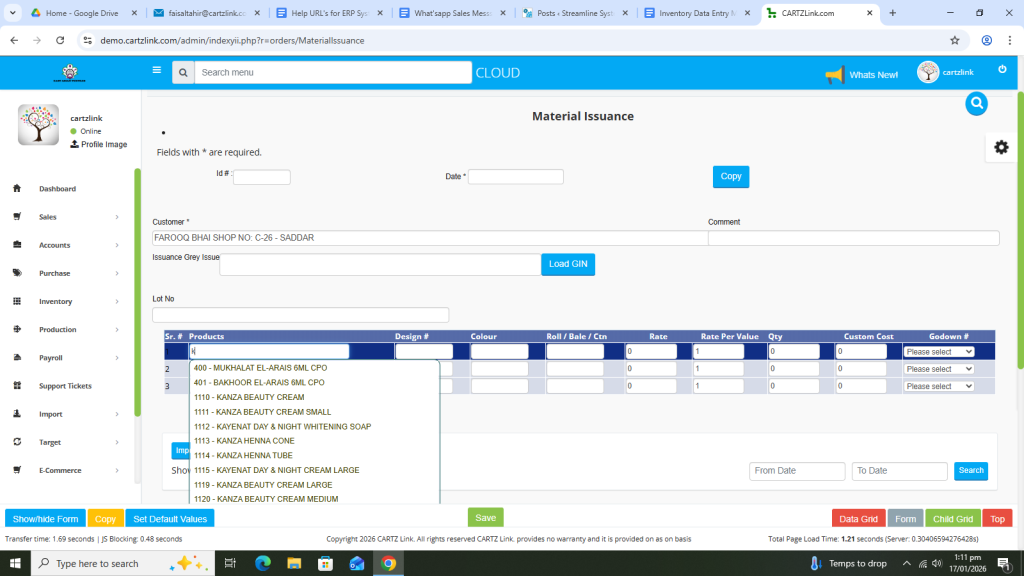The image size is (1024, 576).
Task: Click the blue circular search icon
Action: pos(976,103)
